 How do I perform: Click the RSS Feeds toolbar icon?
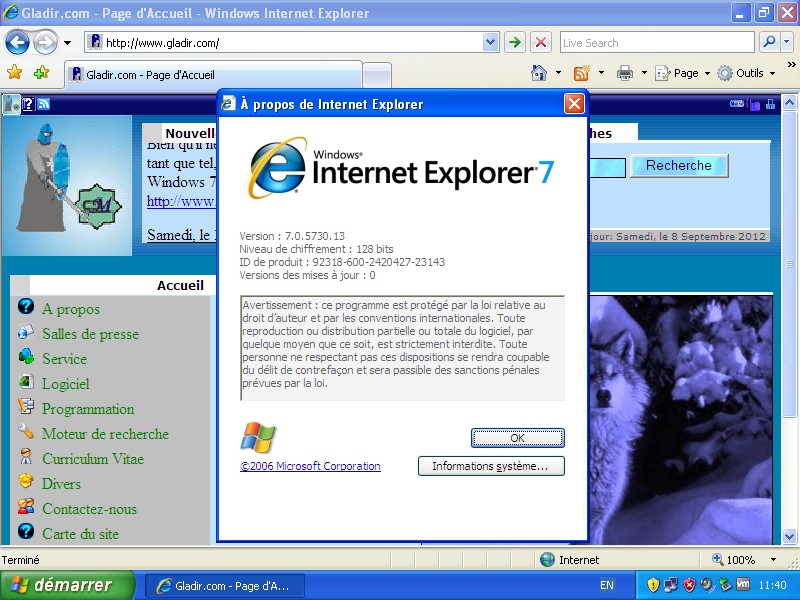(x=582, y=73)
